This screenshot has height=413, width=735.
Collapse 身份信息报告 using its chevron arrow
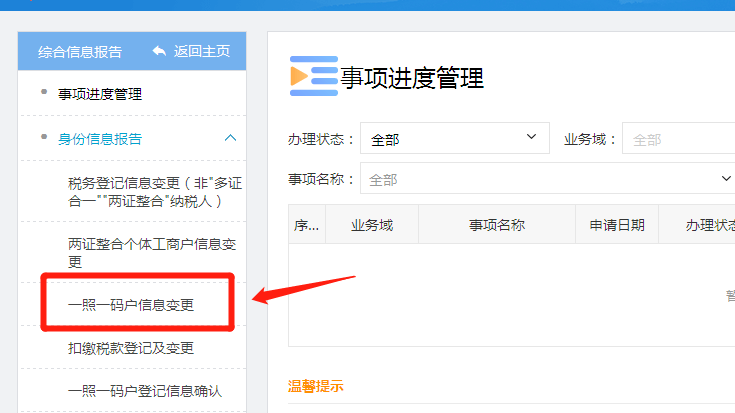[230, 139]
